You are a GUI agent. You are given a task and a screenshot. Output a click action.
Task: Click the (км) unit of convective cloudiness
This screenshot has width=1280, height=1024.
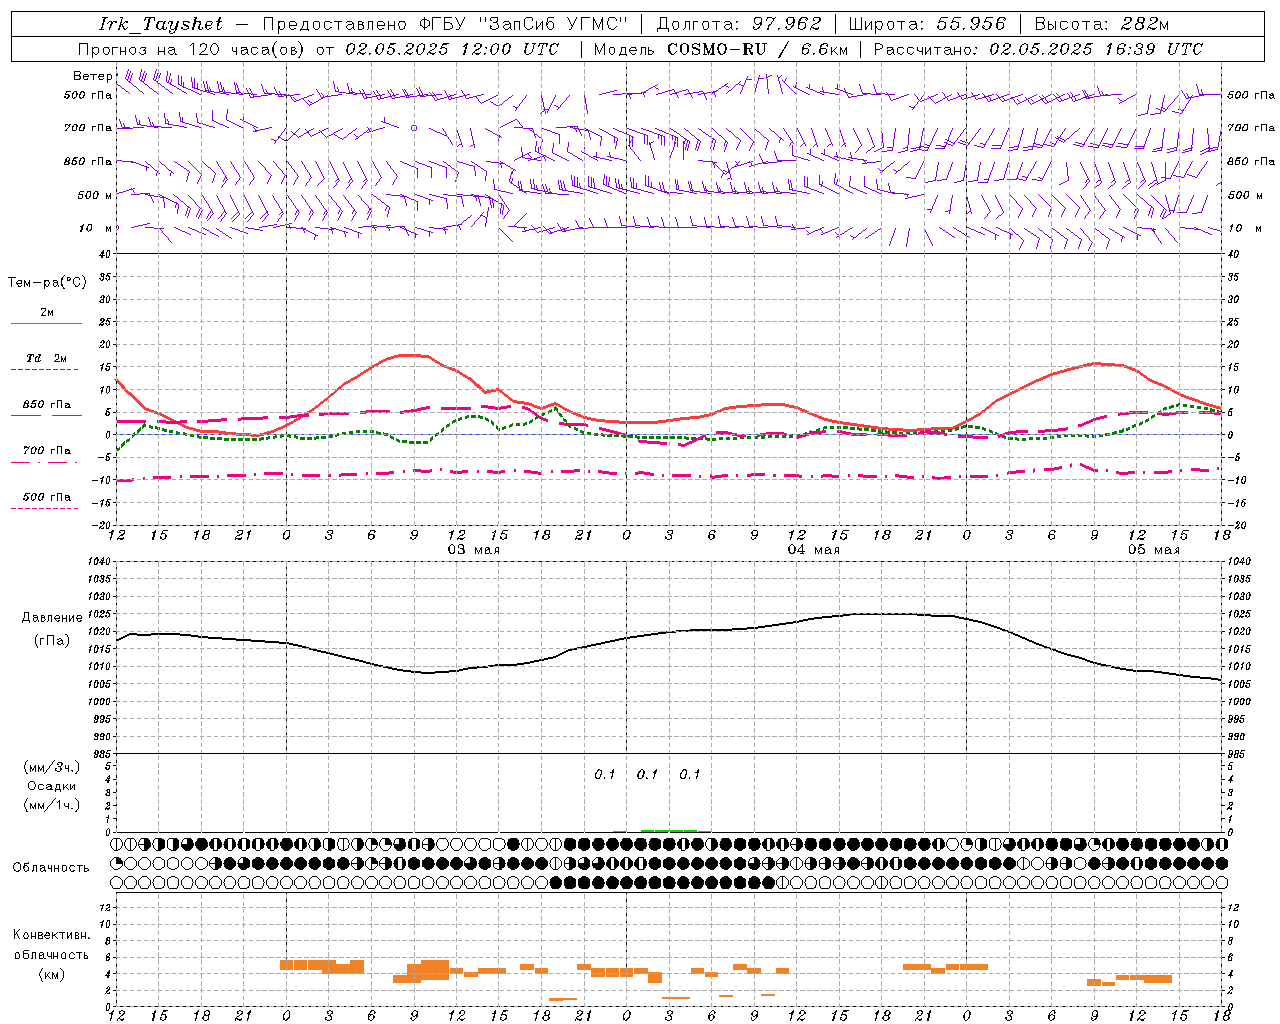(51, 974)
